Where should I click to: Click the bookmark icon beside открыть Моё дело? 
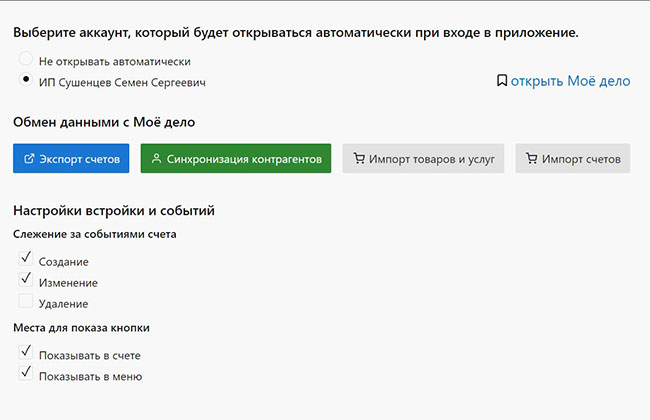pyautogui.click(x=502, y=81)
